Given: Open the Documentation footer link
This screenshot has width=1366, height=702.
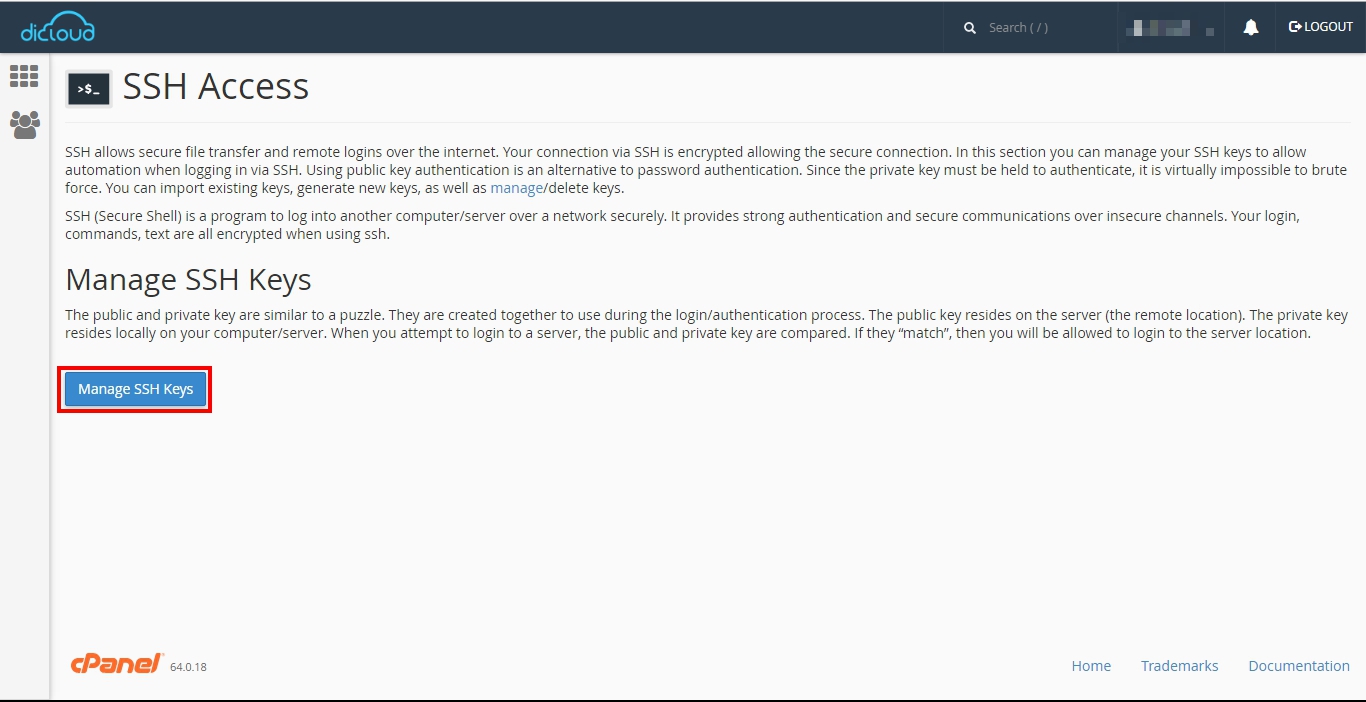Looking at the screenshot, I should tap(1298, 666).
